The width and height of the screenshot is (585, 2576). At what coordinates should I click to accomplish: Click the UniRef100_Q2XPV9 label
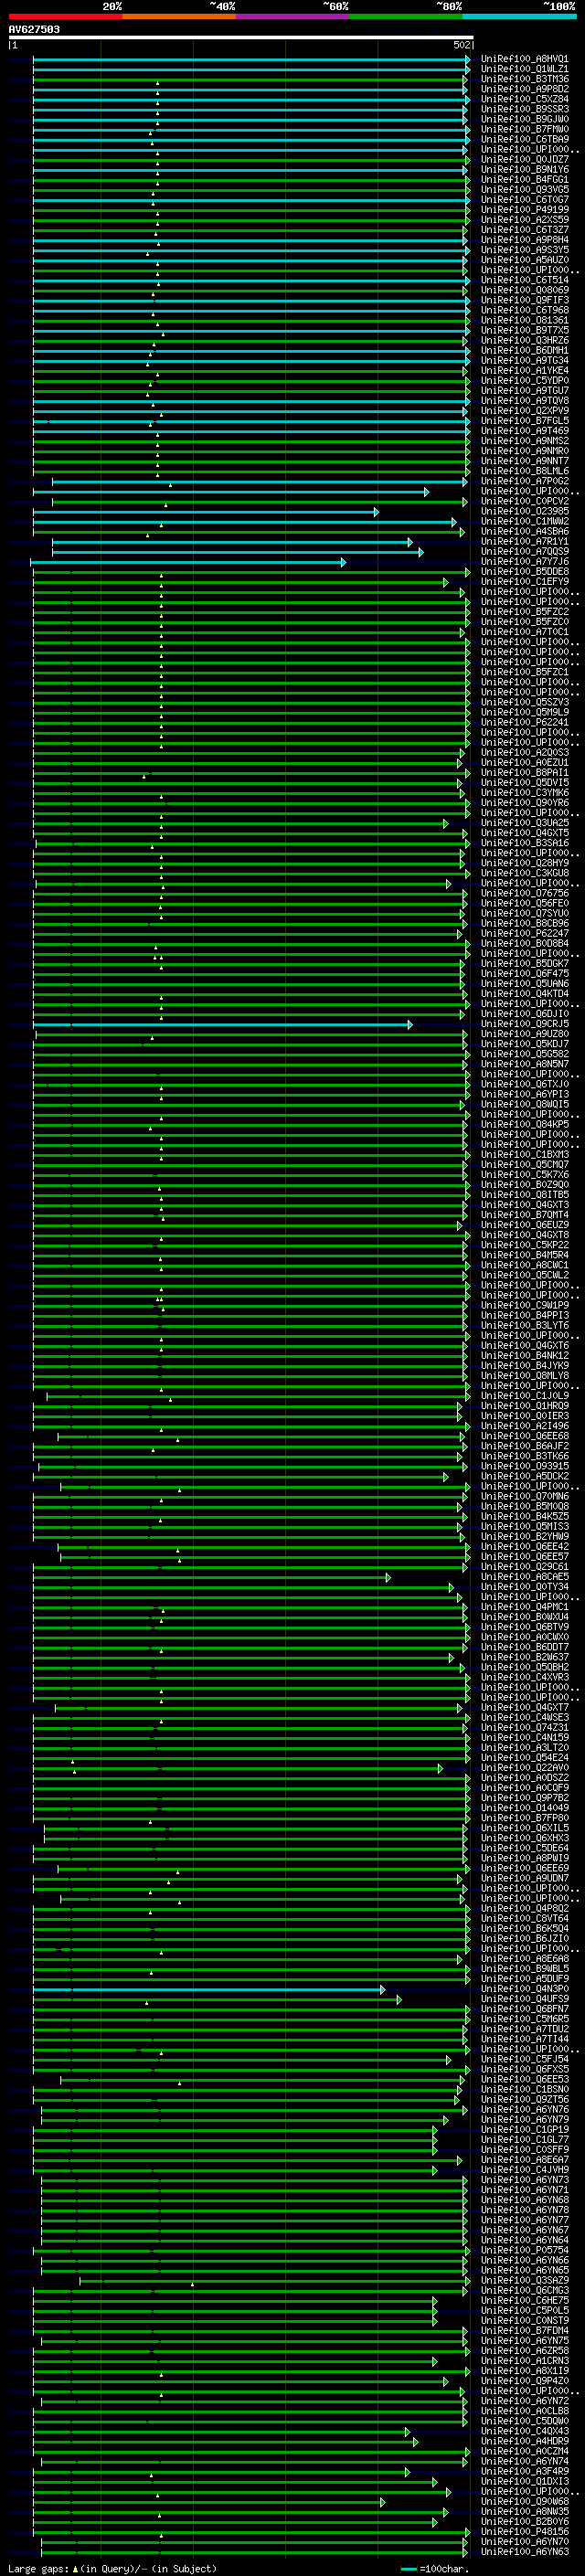click(525, 410)
